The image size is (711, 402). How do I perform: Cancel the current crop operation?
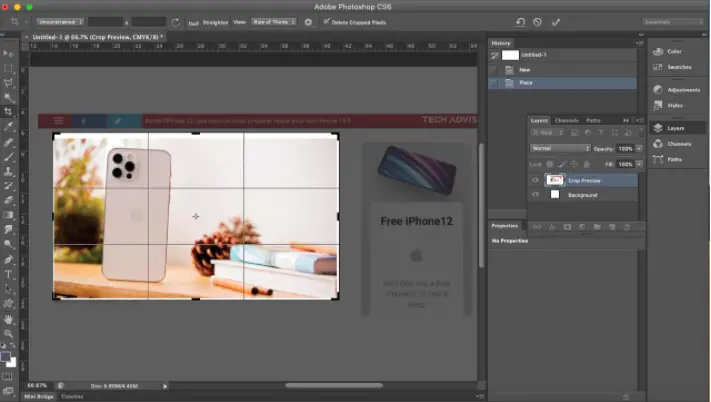(x=537, y=22)
